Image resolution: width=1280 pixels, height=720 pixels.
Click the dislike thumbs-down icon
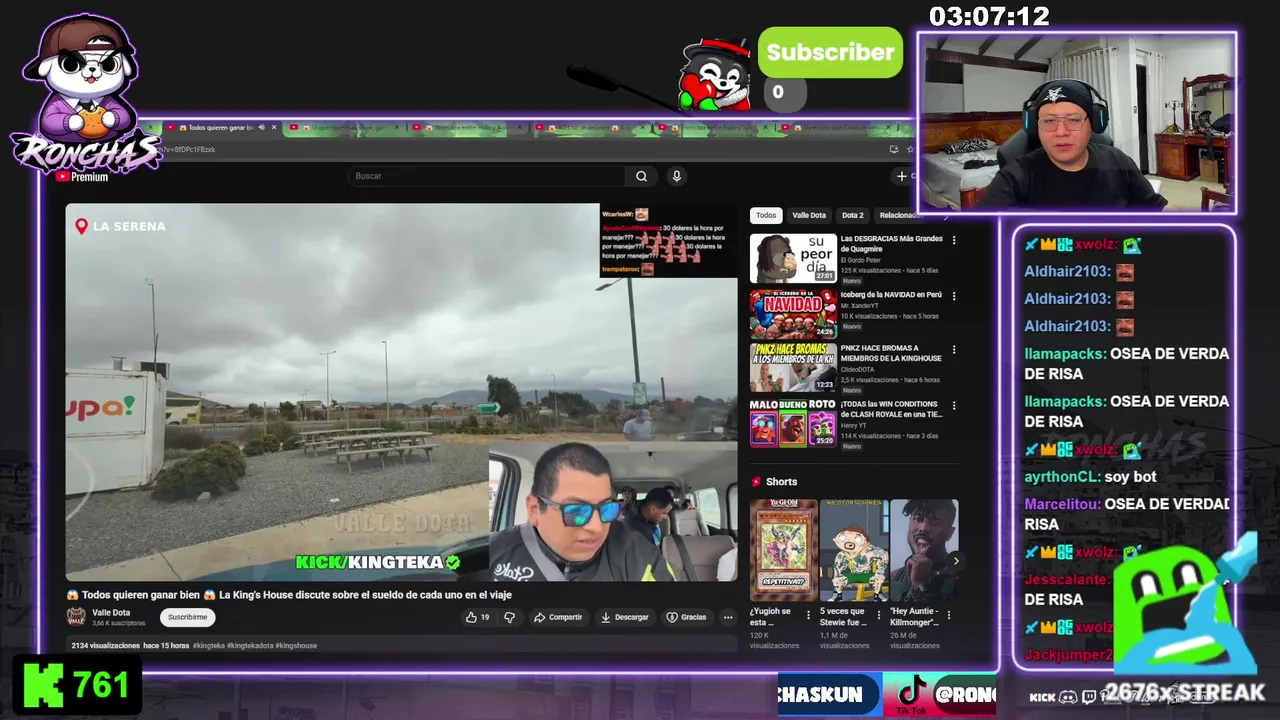click(509, 617)
